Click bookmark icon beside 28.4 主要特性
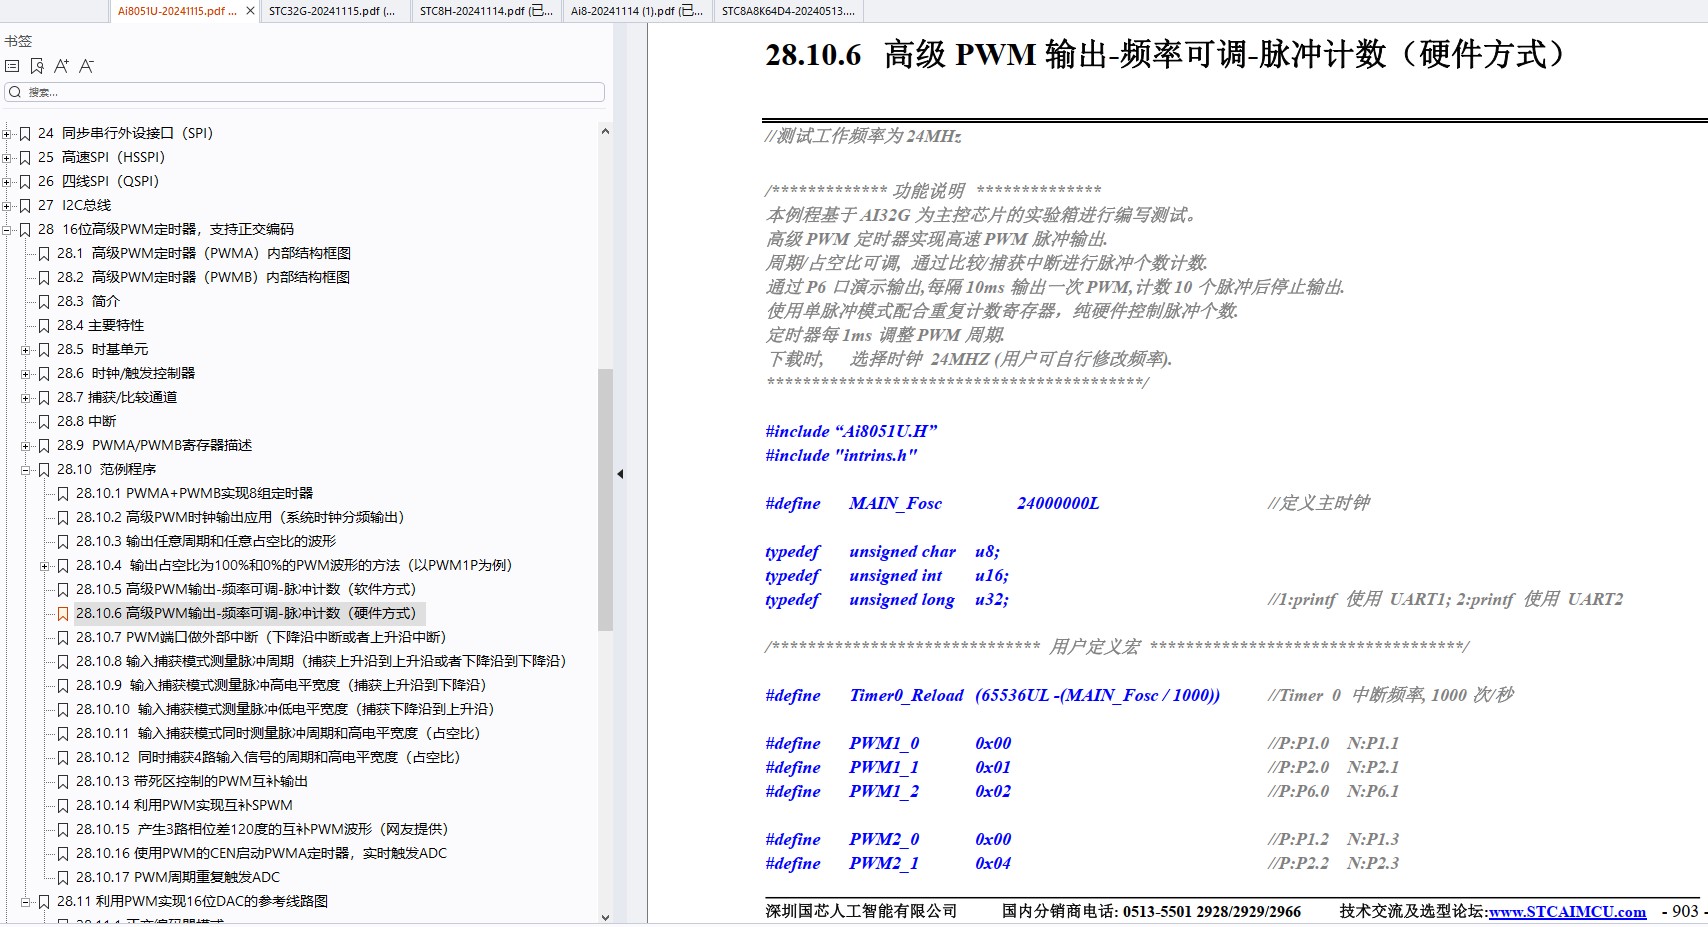Viewport: 1708px width, 927px height. [x=44, y=326]
